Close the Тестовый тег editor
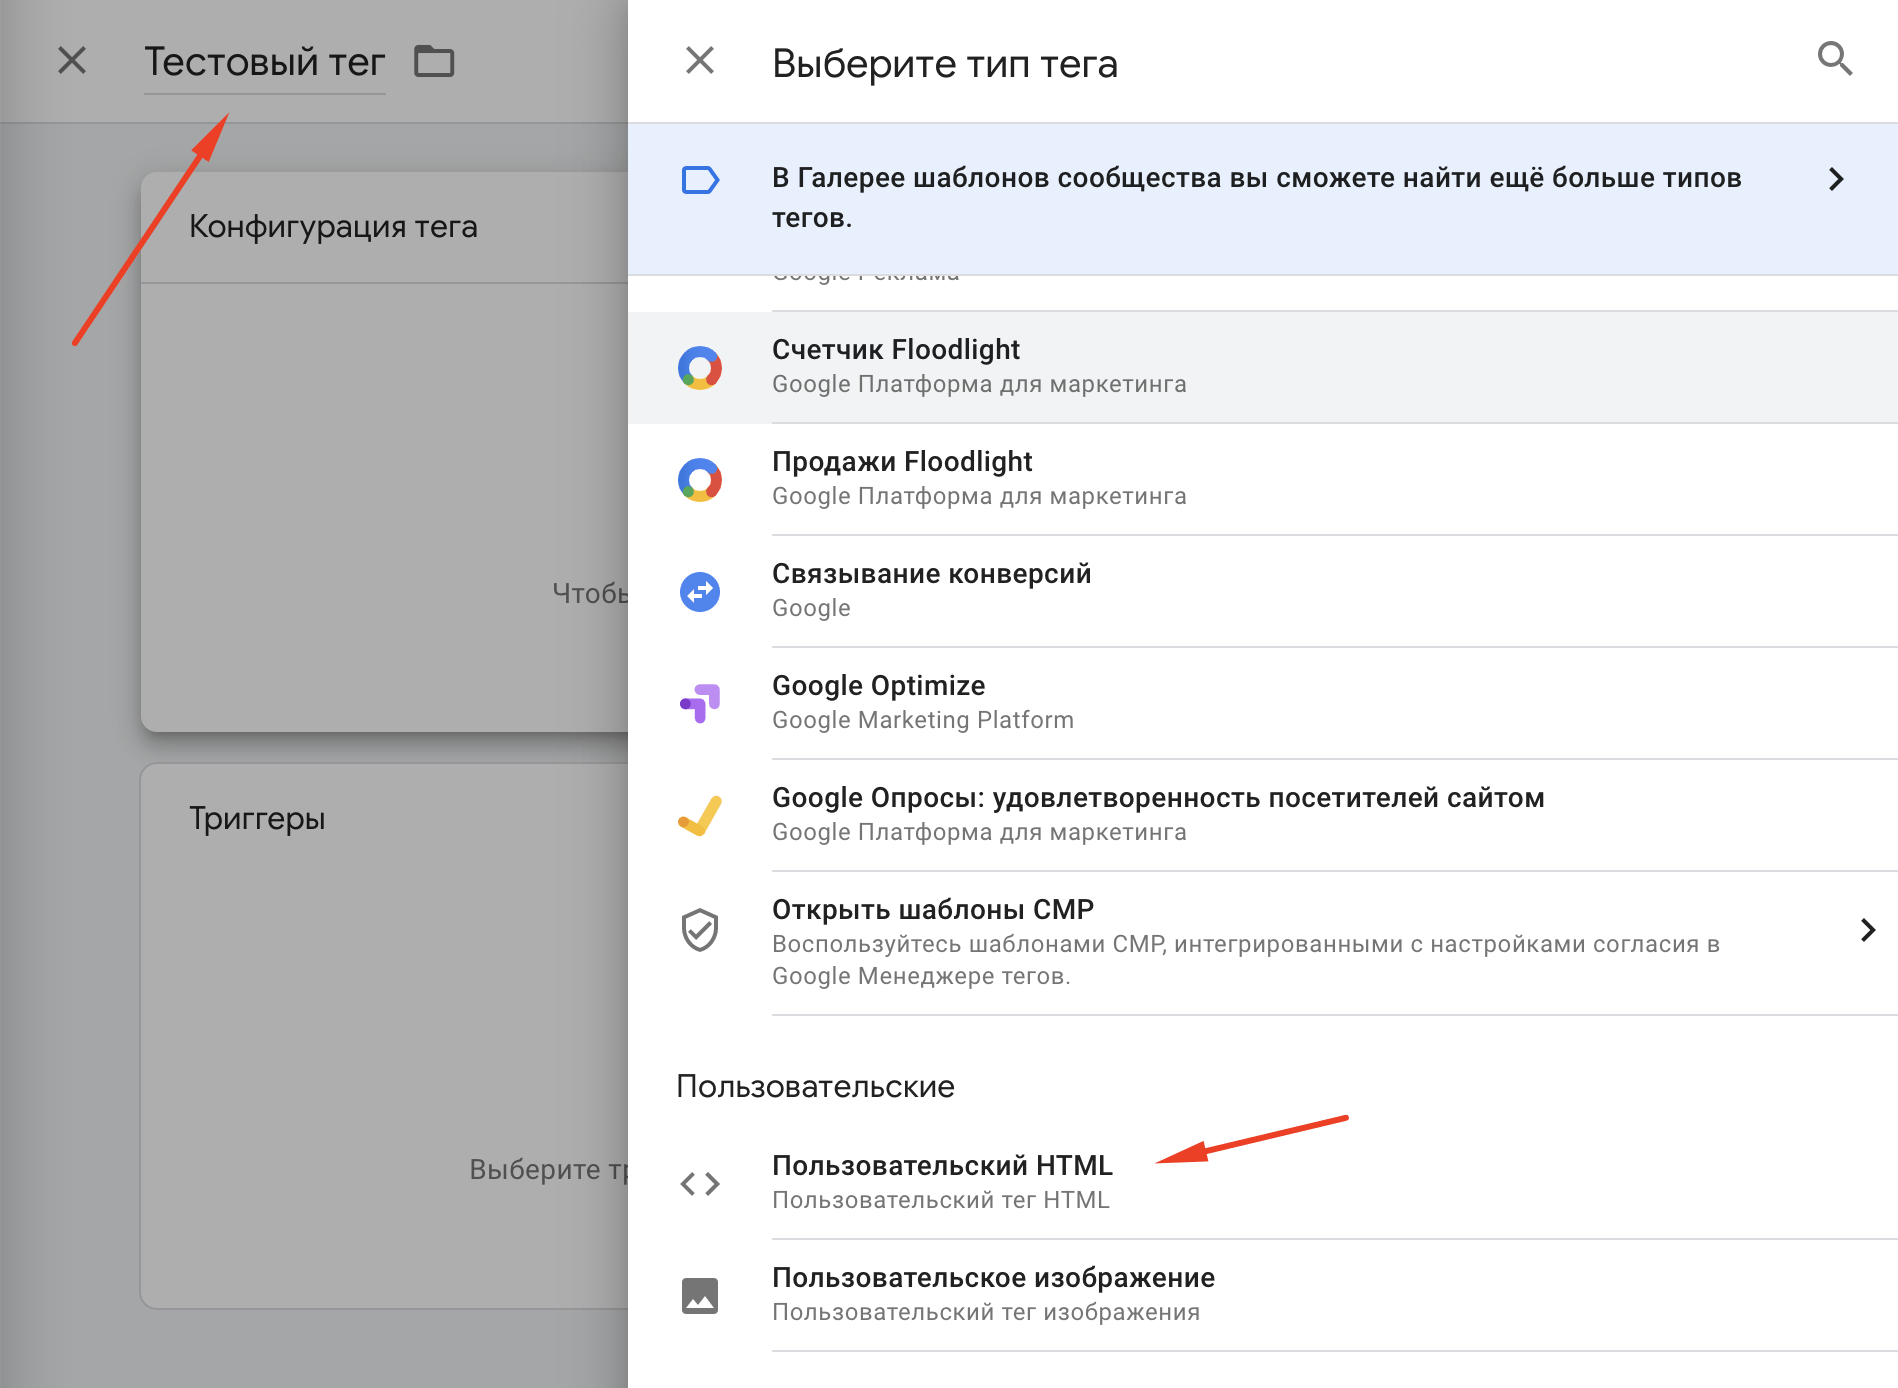Screen dimensions: 1898x1388 72,60
